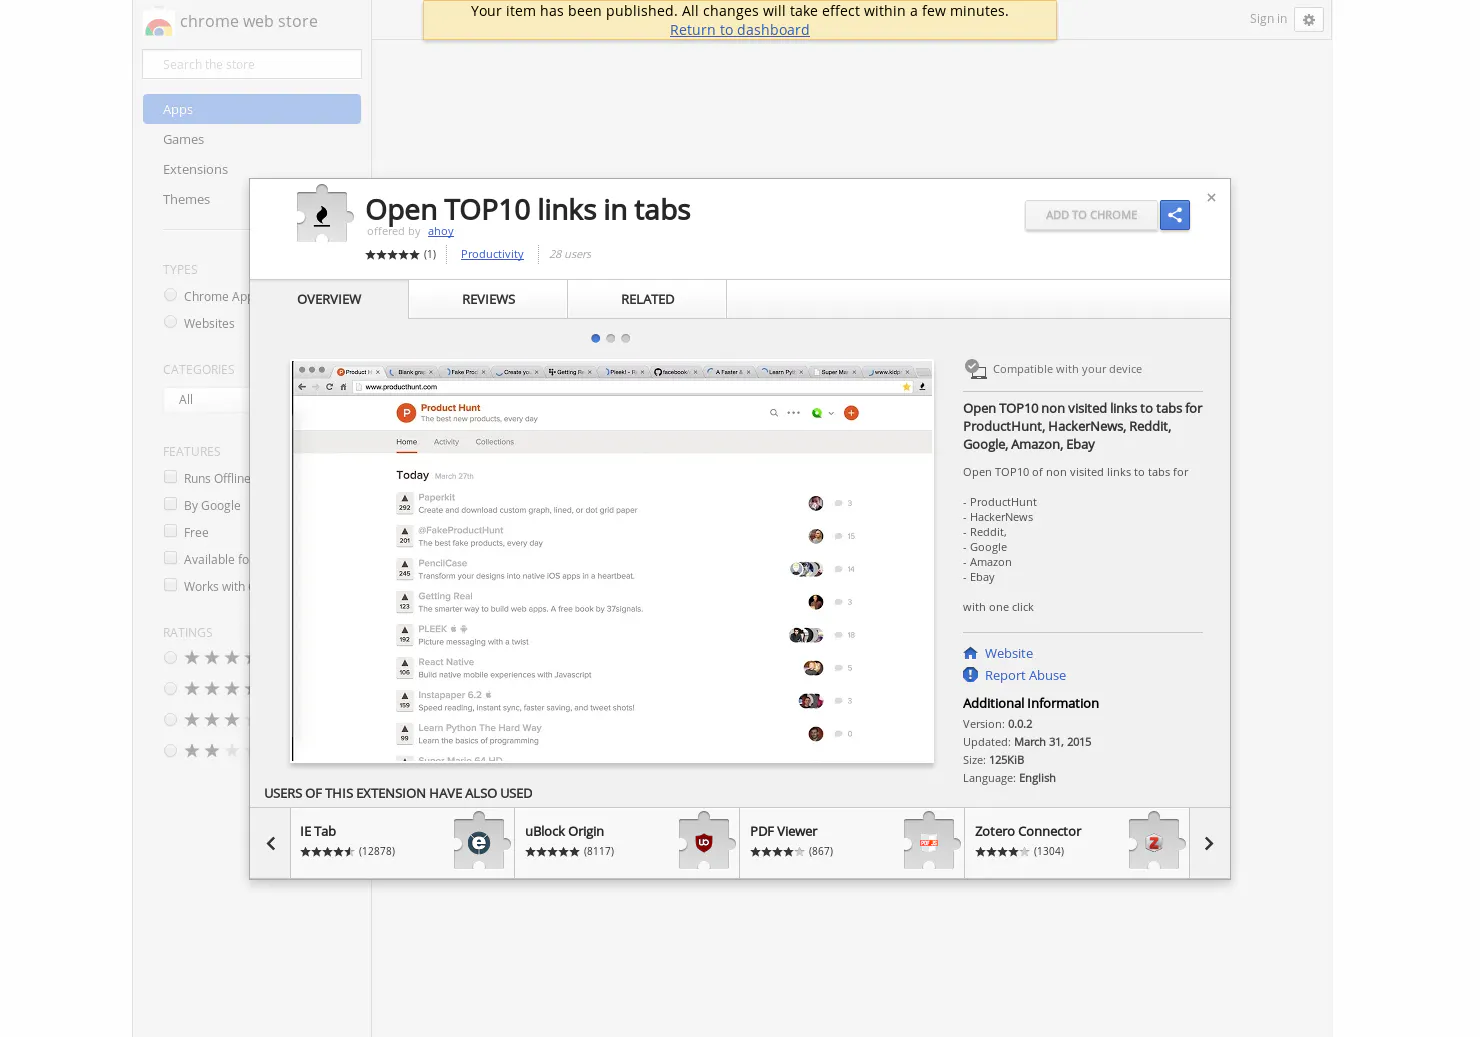Click the Return to dashboard link
The image size is (1480, 1037).
(x=740, y=30)
